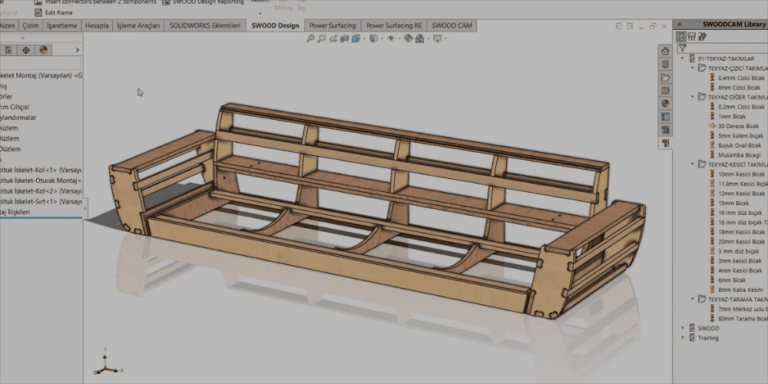Image resolution: width=768 pixels, height=384 pixels.
Task: Open the Display Style dropdown arrow
Action: 382,38
